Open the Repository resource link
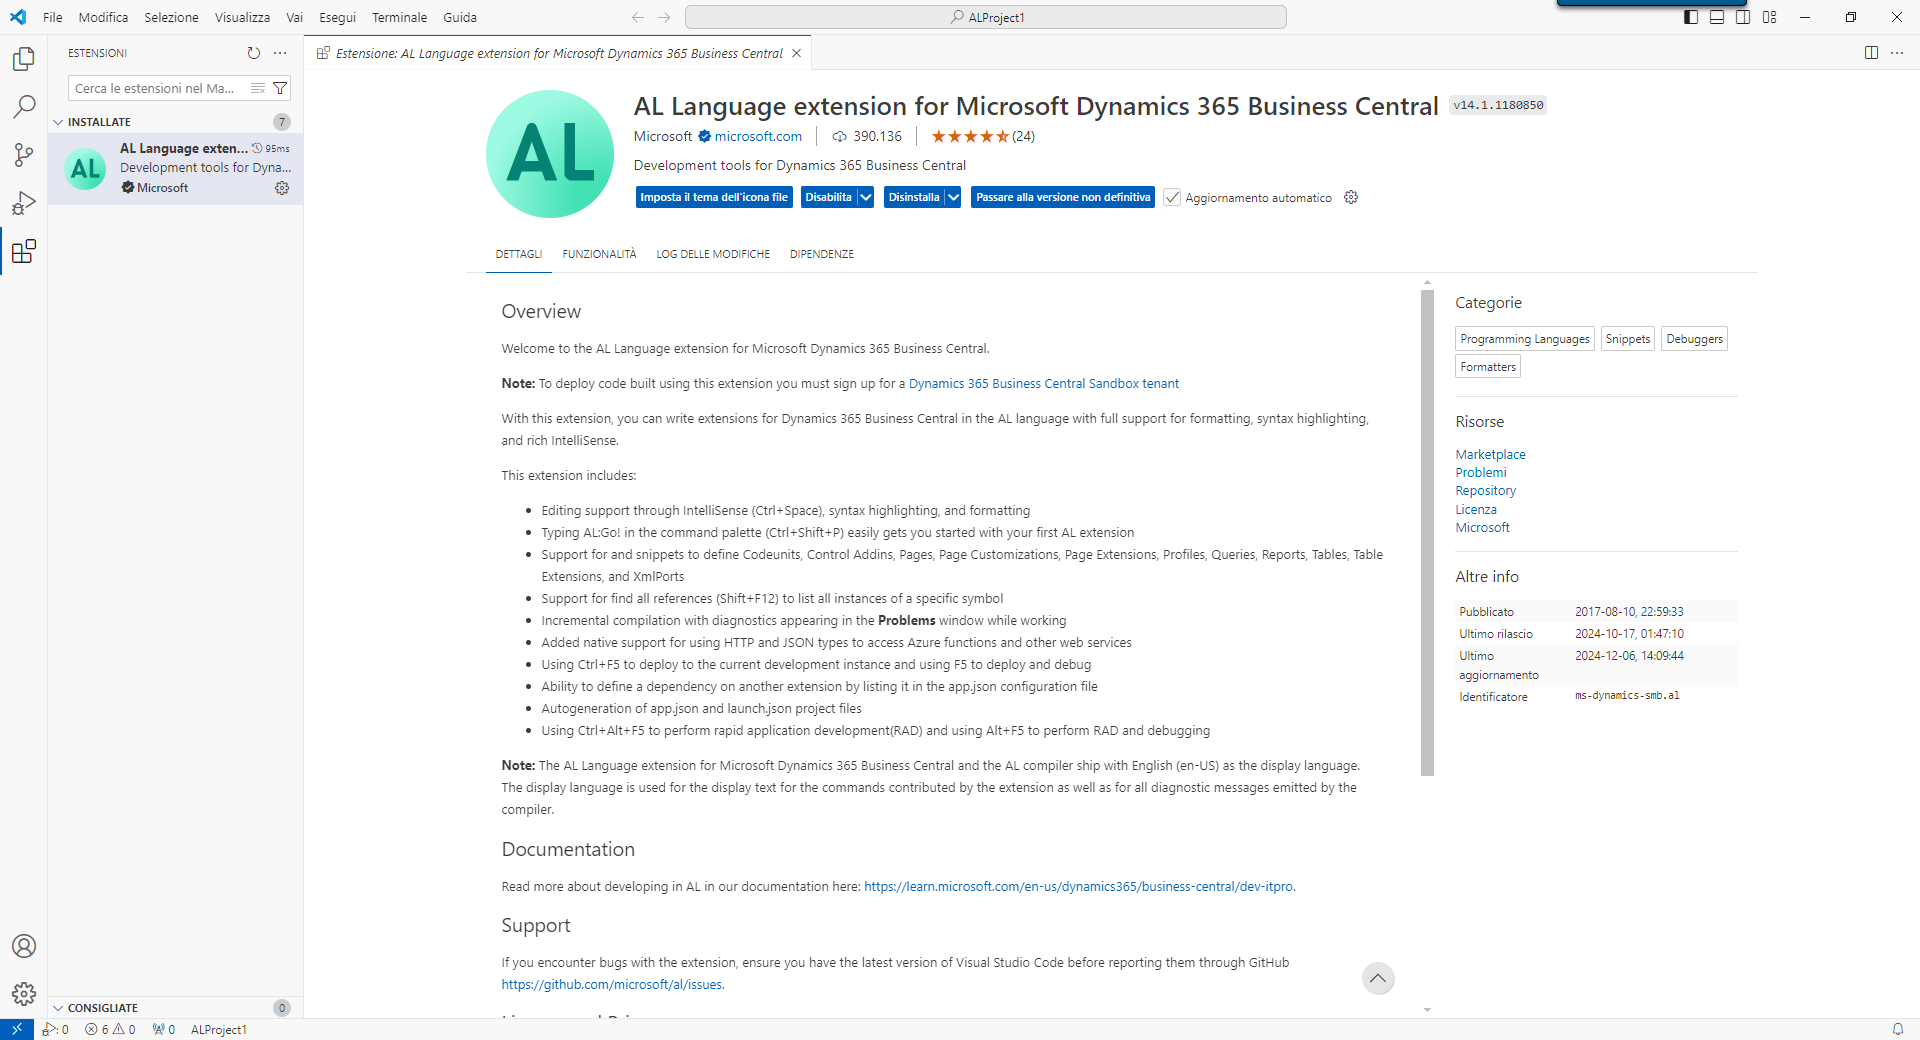The width and height of the screenshot is (1920, 1040). 1485,491
